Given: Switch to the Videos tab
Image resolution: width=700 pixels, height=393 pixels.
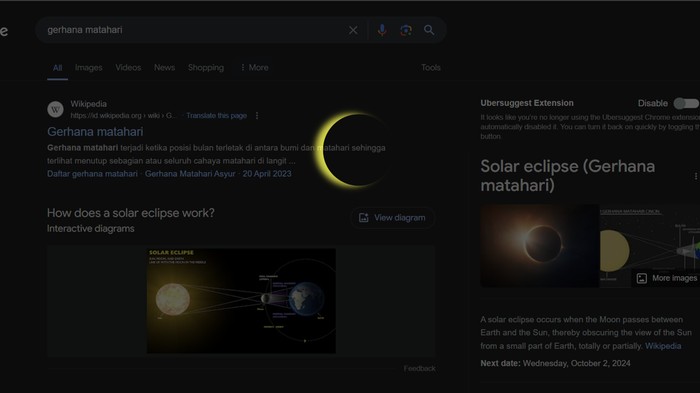Looking at the screenshot, I should coord(128,67).
